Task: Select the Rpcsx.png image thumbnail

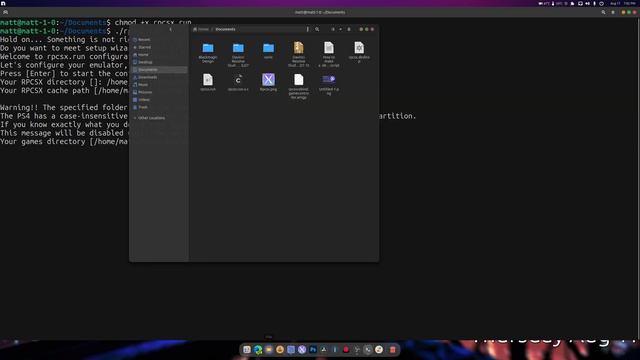Action: (x=268, y=82)
